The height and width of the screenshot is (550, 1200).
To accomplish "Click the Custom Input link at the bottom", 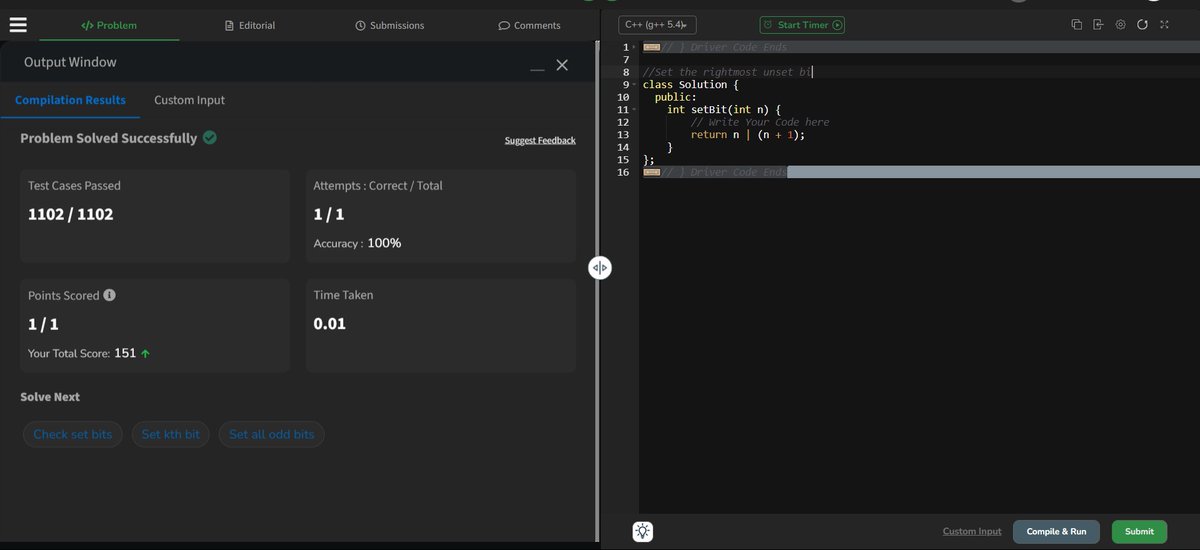I will [972, 532].
